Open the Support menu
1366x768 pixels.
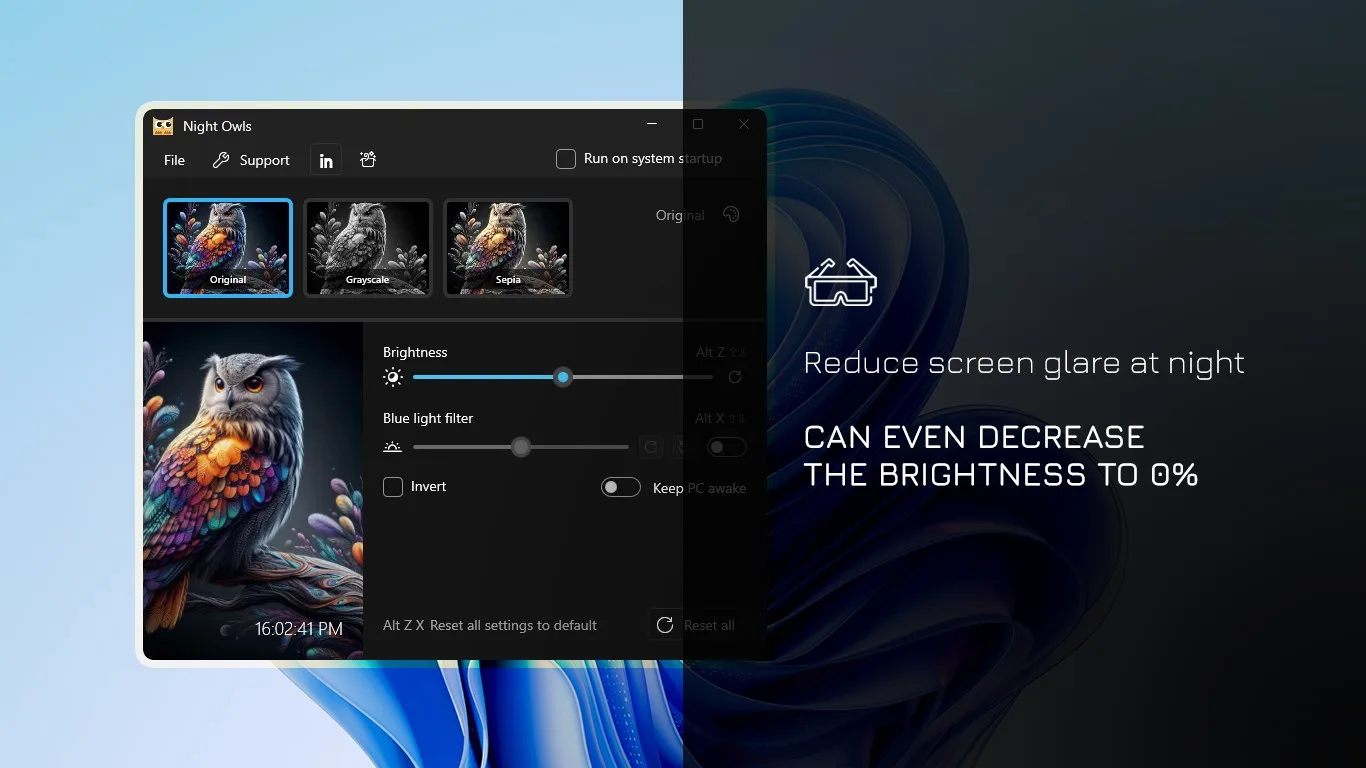click(x=251, y=160)
